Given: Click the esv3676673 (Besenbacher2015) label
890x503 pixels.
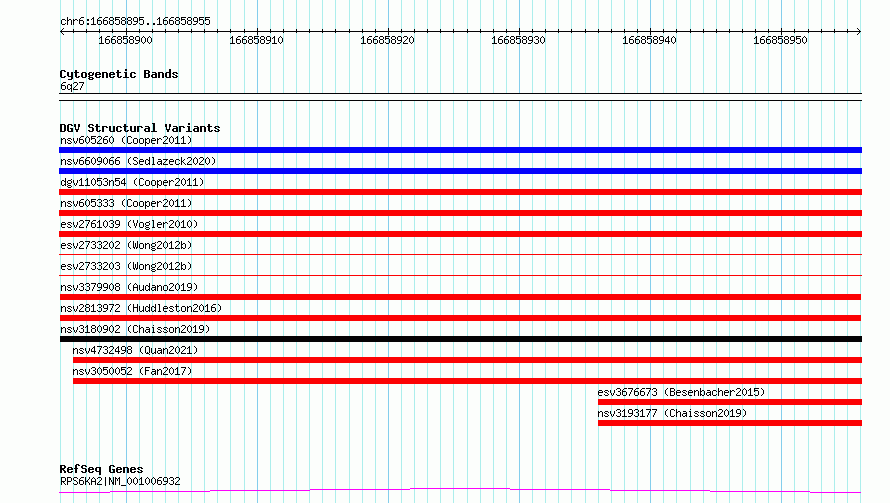Looking at the screenshot, I should [681, 392].
